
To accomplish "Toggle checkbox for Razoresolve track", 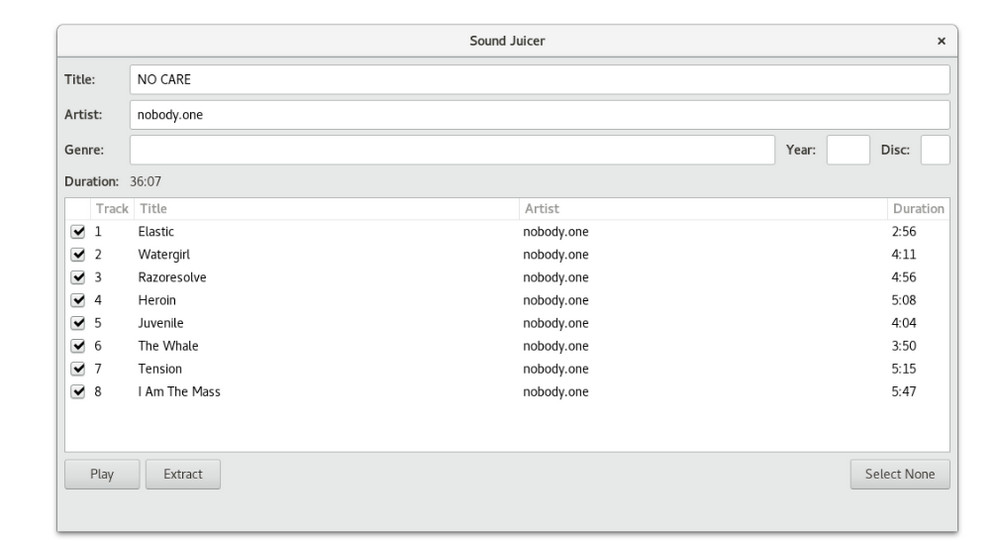I will [78, 277].
